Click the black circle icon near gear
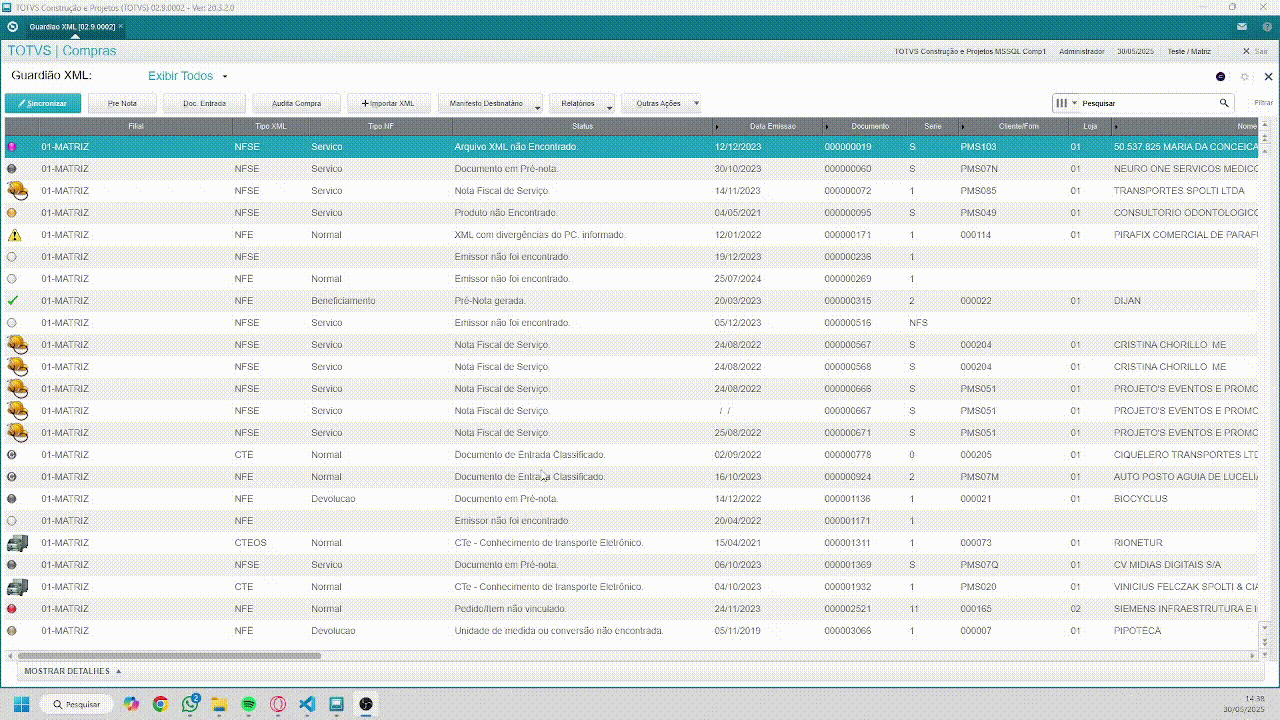Screen dimensions: 1280x720 click(1220, 77)
